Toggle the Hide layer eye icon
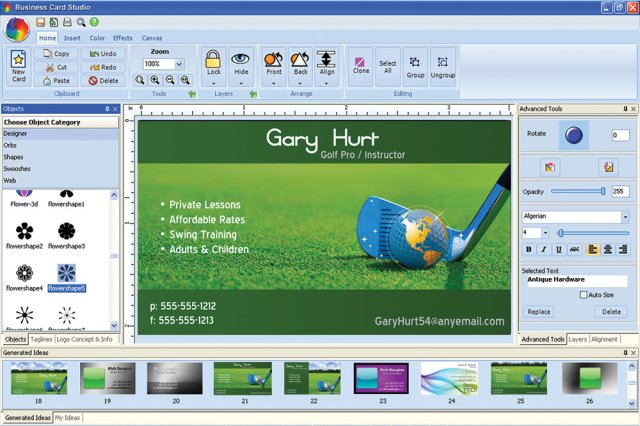The image size is (640, 426). (240, 62)
